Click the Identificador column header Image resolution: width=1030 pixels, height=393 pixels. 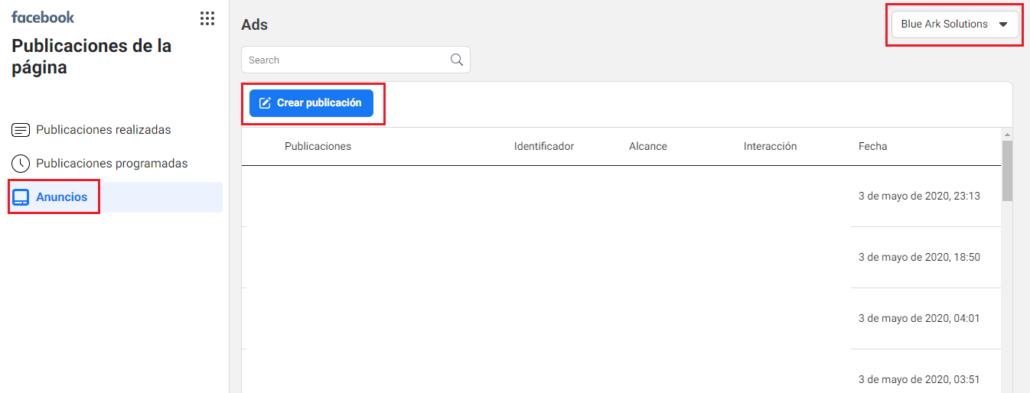[x=544, y=147]
